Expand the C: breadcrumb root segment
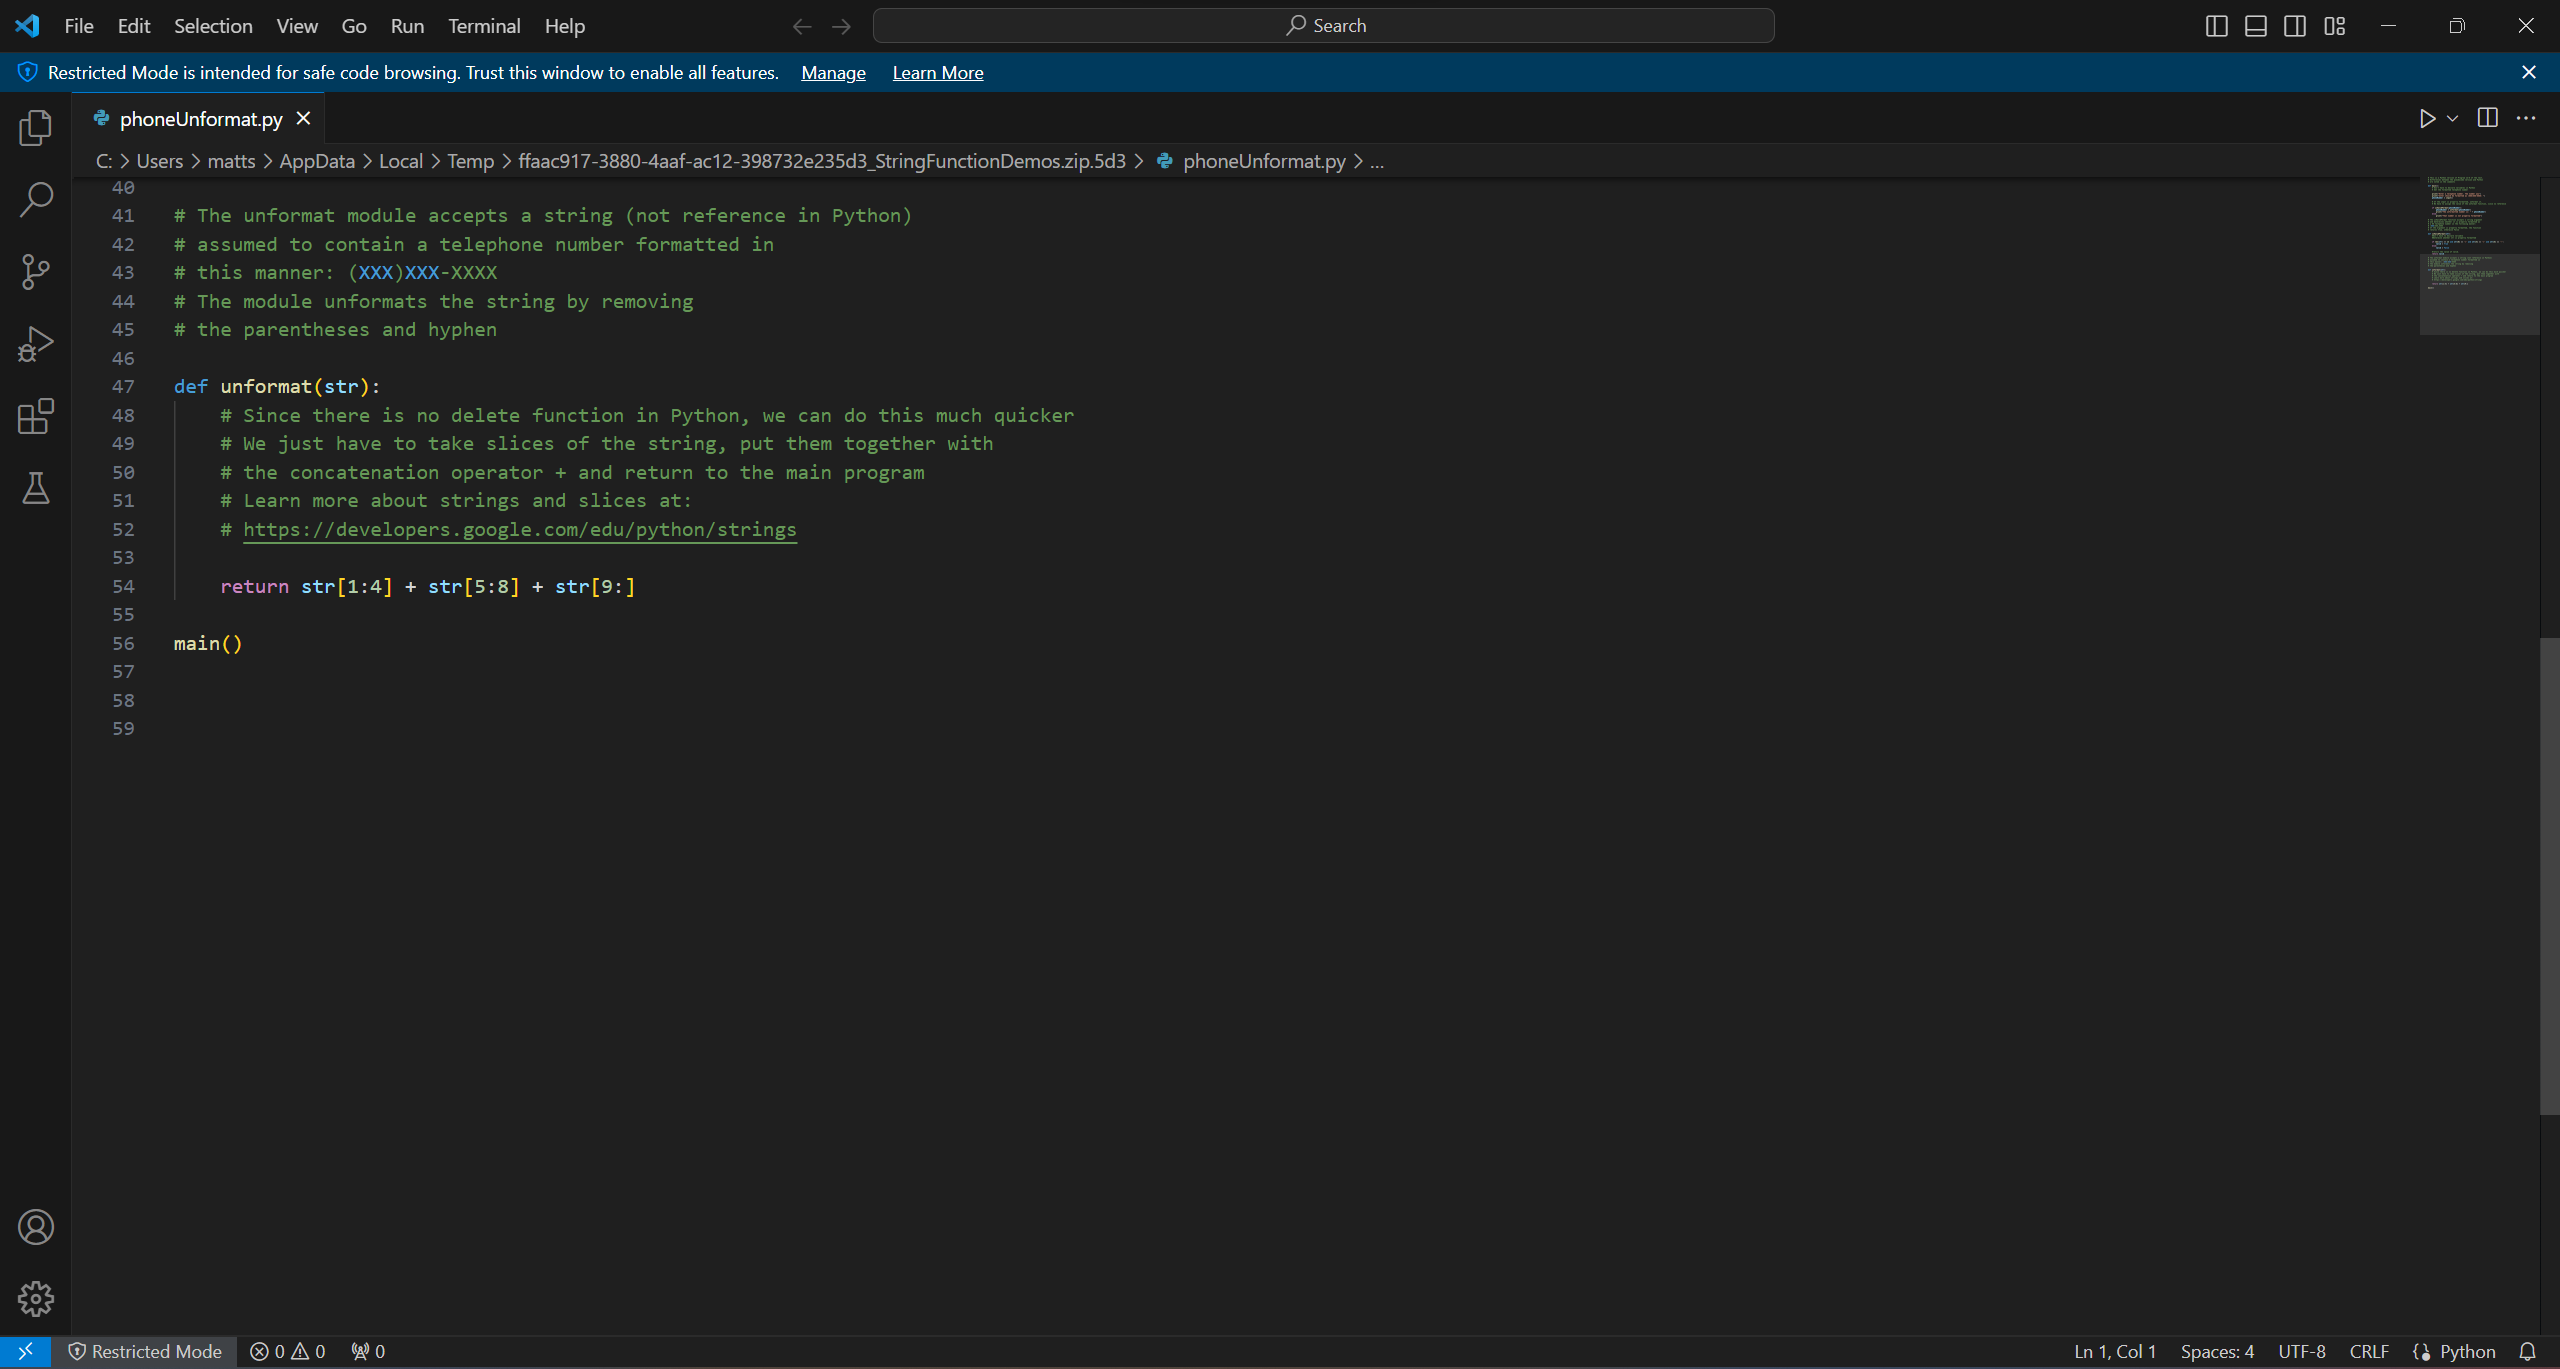Screen dimensions: 2560x1369 (x=103, y=161)
